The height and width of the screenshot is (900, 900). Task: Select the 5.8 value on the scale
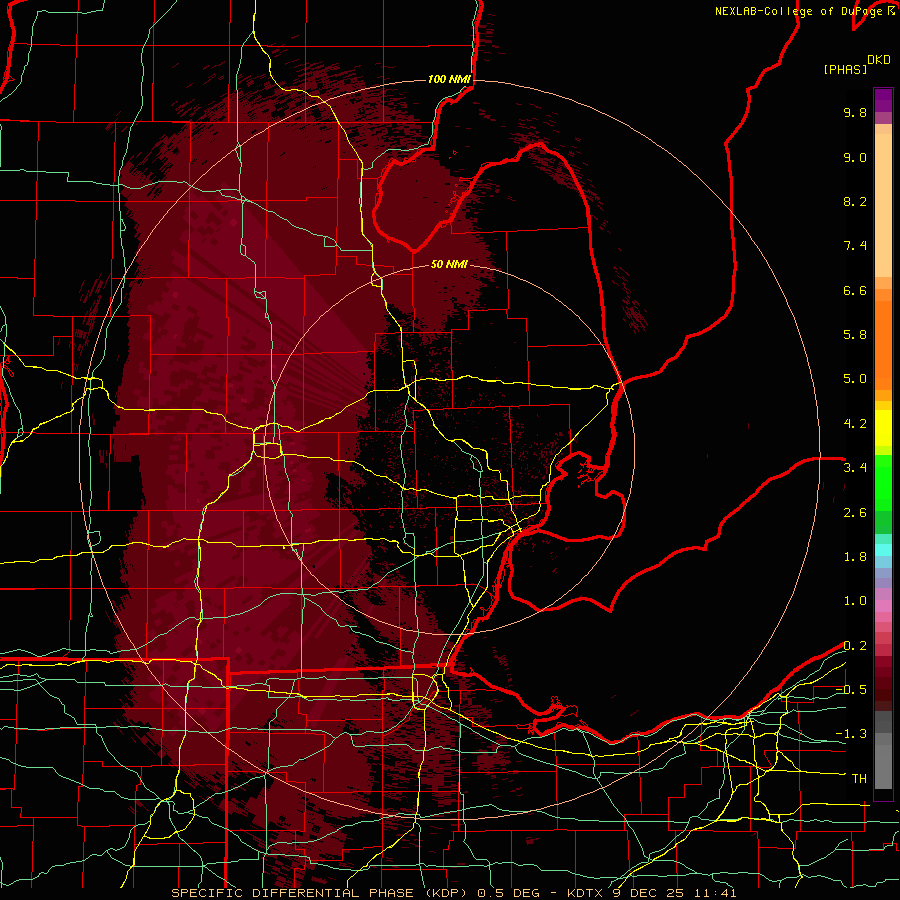coord(855,335)
